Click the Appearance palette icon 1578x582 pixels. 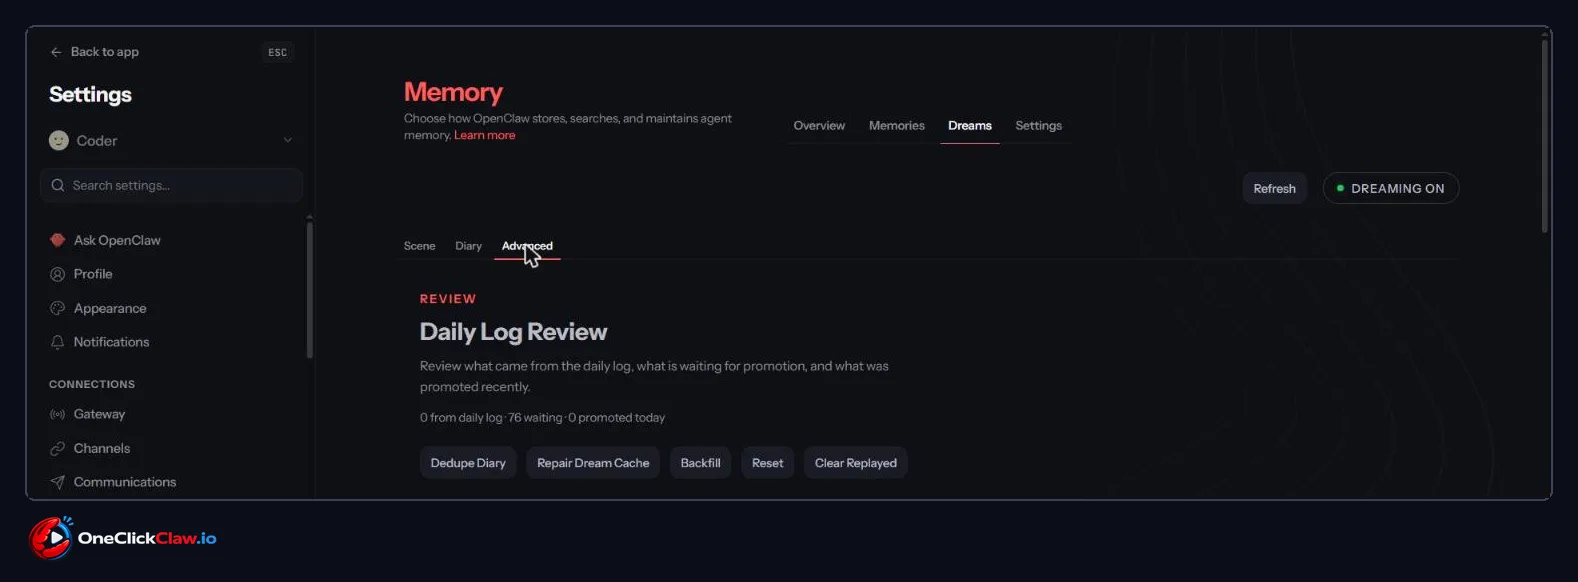pyautogui.click(x=58, y=308)
